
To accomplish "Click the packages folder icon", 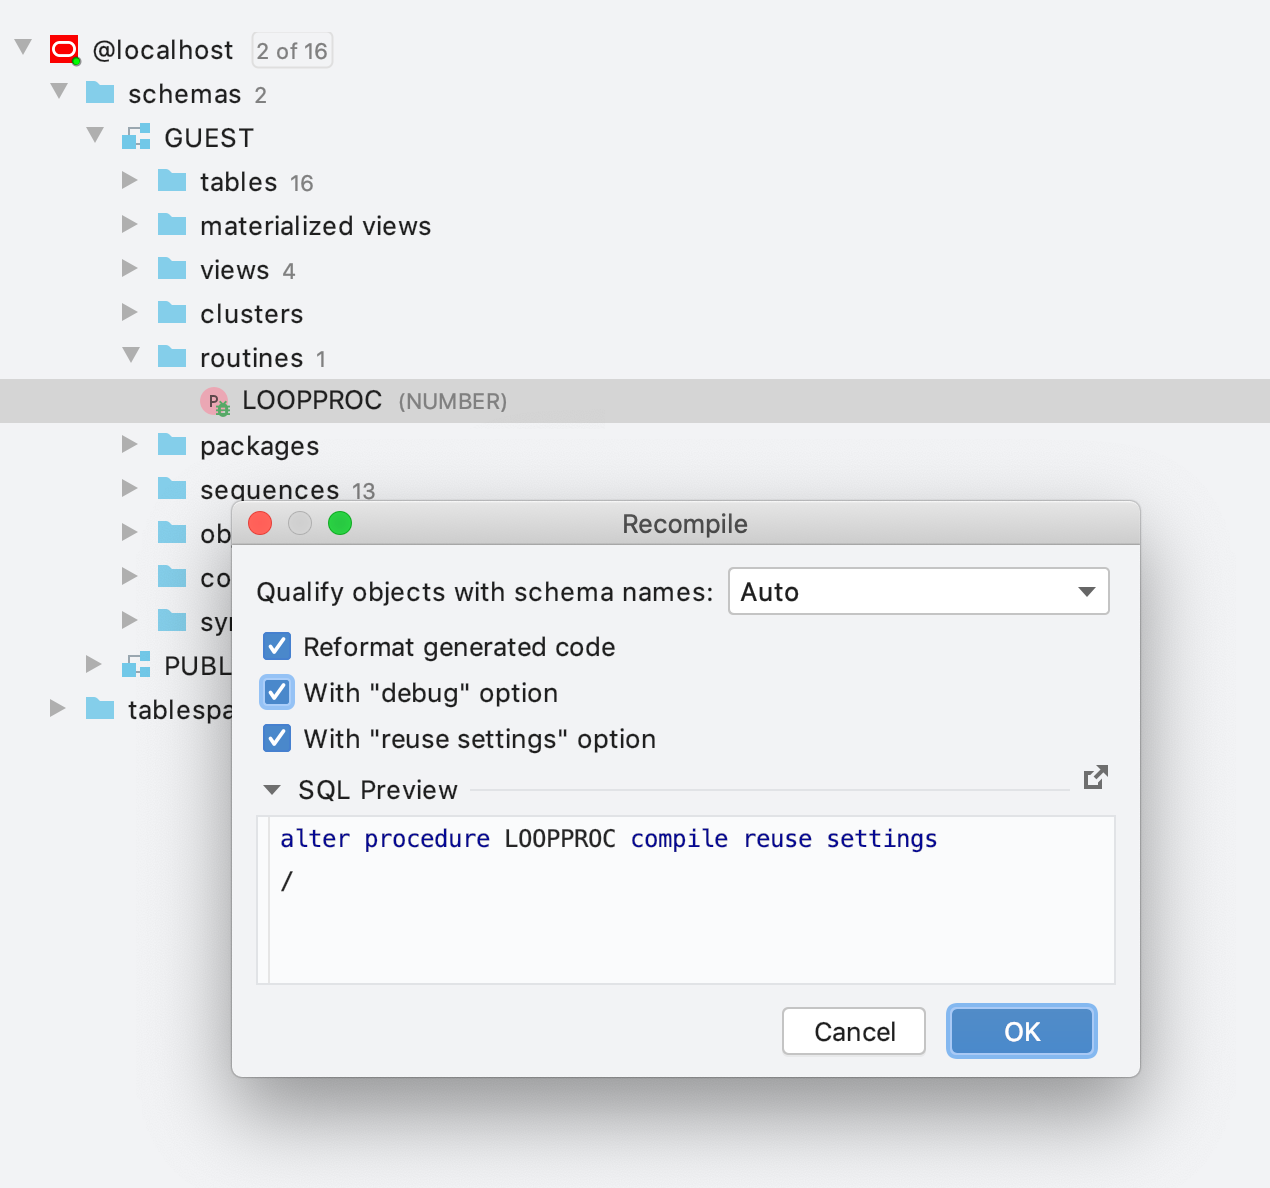I will 172,445.
